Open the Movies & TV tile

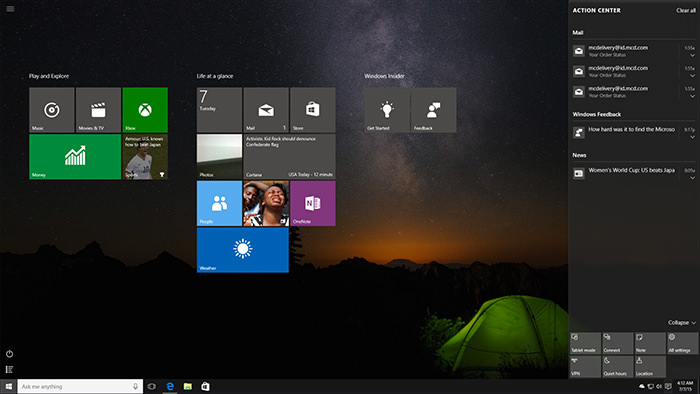point(98,110)
